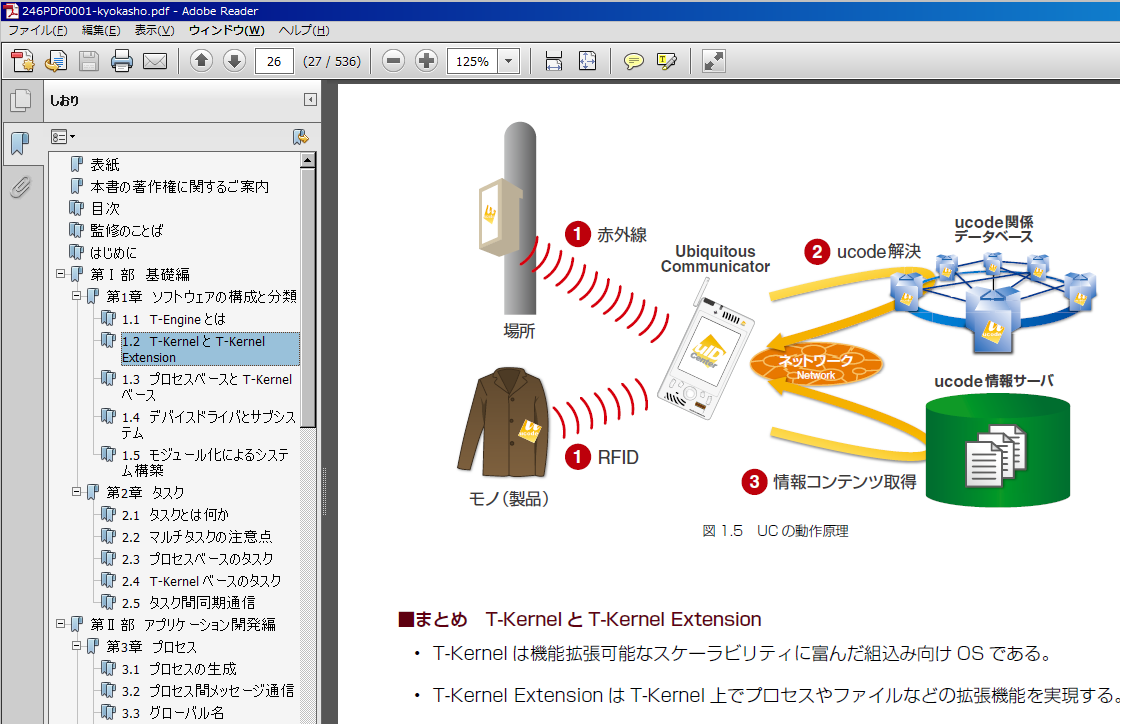
Task: Open the ファイル(F) menu
Action: coord(37,30)
